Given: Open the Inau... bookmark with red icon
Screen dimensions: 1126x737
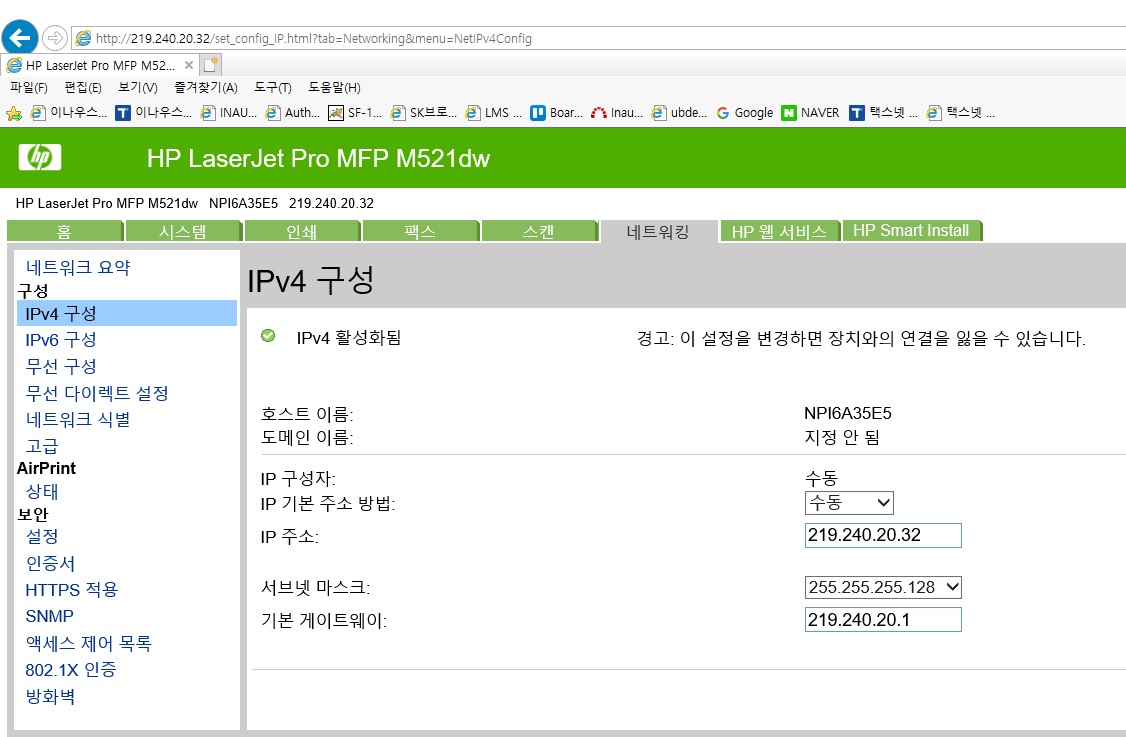Looking at the screenshot, I should [617, 113].
